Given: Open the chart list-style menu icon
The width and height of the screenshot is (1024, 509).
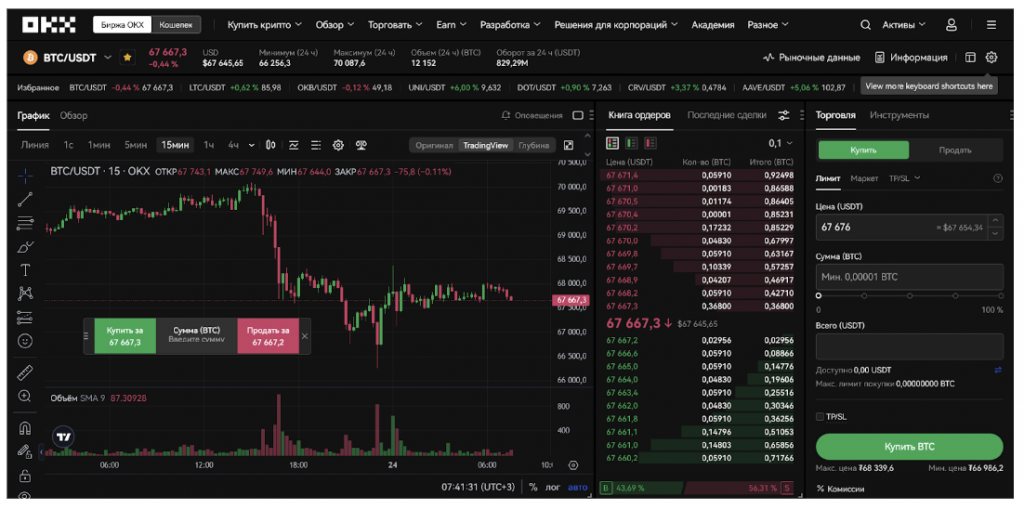Looking at the screenshot, I should 316,145.
